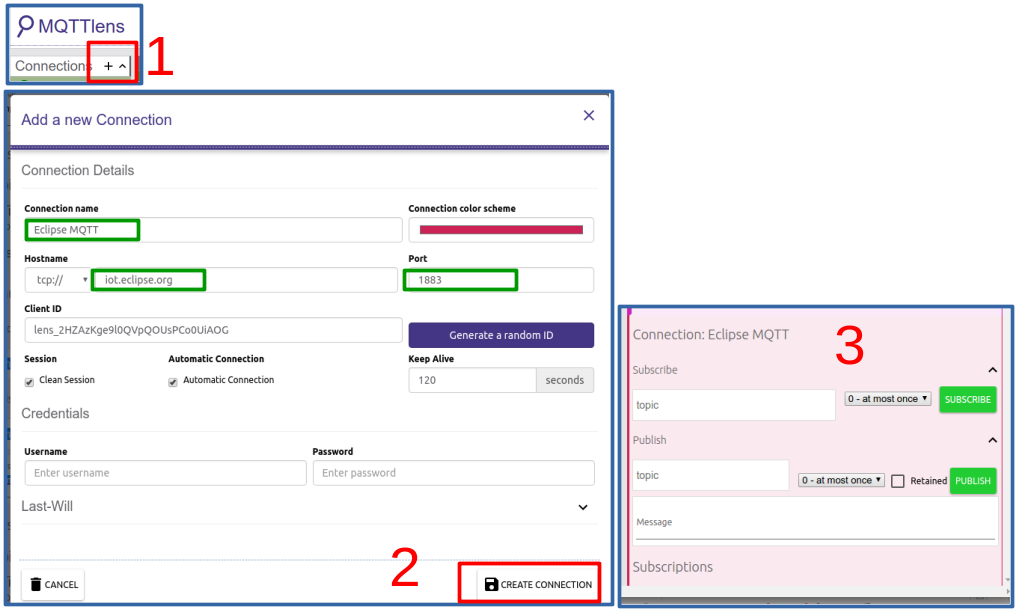Click the Connection: Eclipse MQTT heading
Viewport: 1021px width, 613px height.
click(710, 335)
